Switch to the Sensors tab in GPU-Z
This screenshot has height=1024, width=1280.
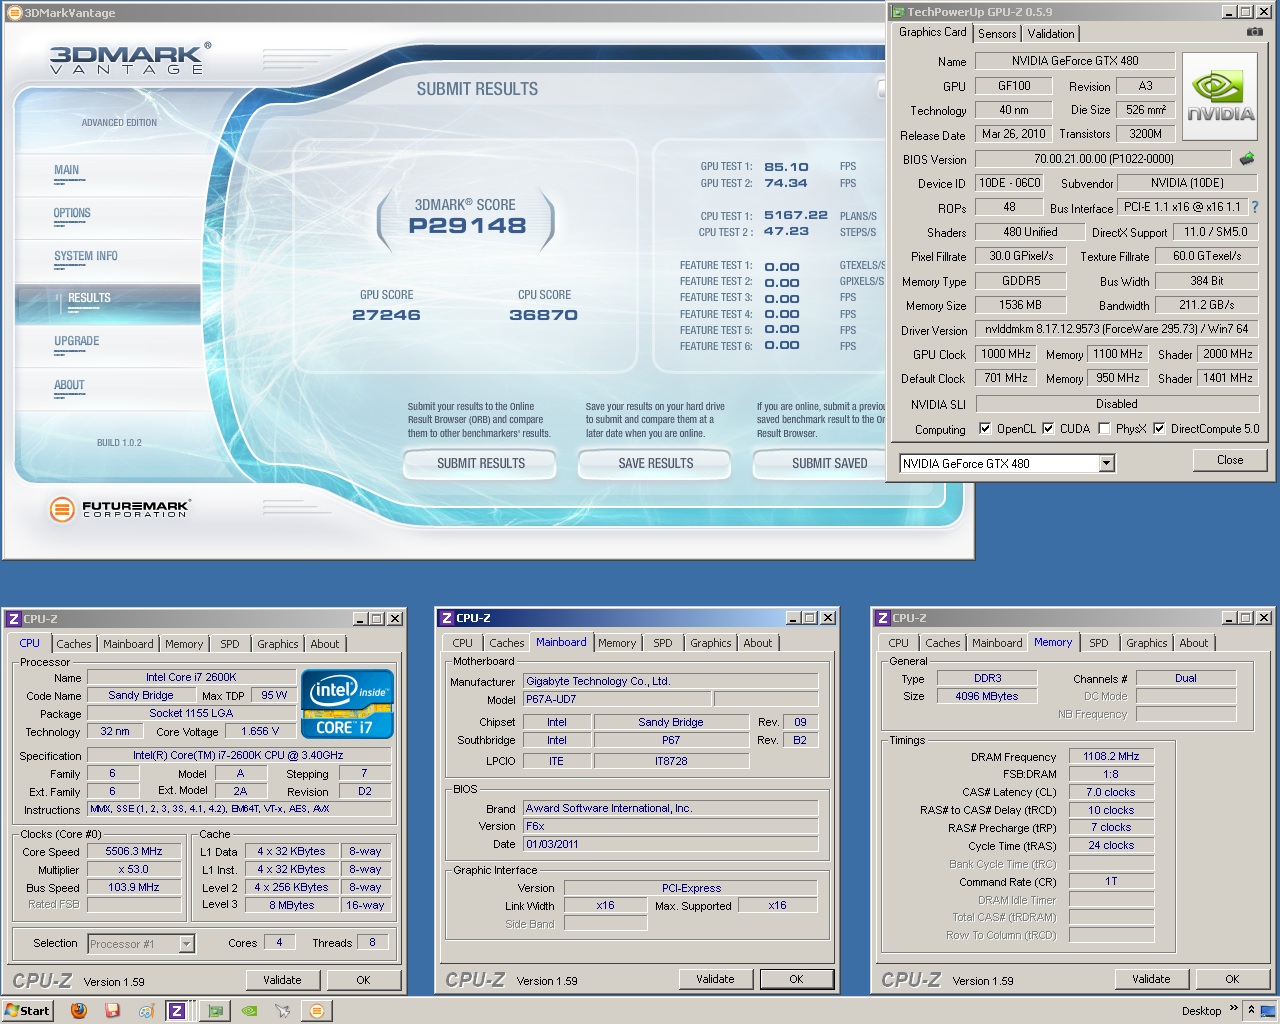(997, 33)
